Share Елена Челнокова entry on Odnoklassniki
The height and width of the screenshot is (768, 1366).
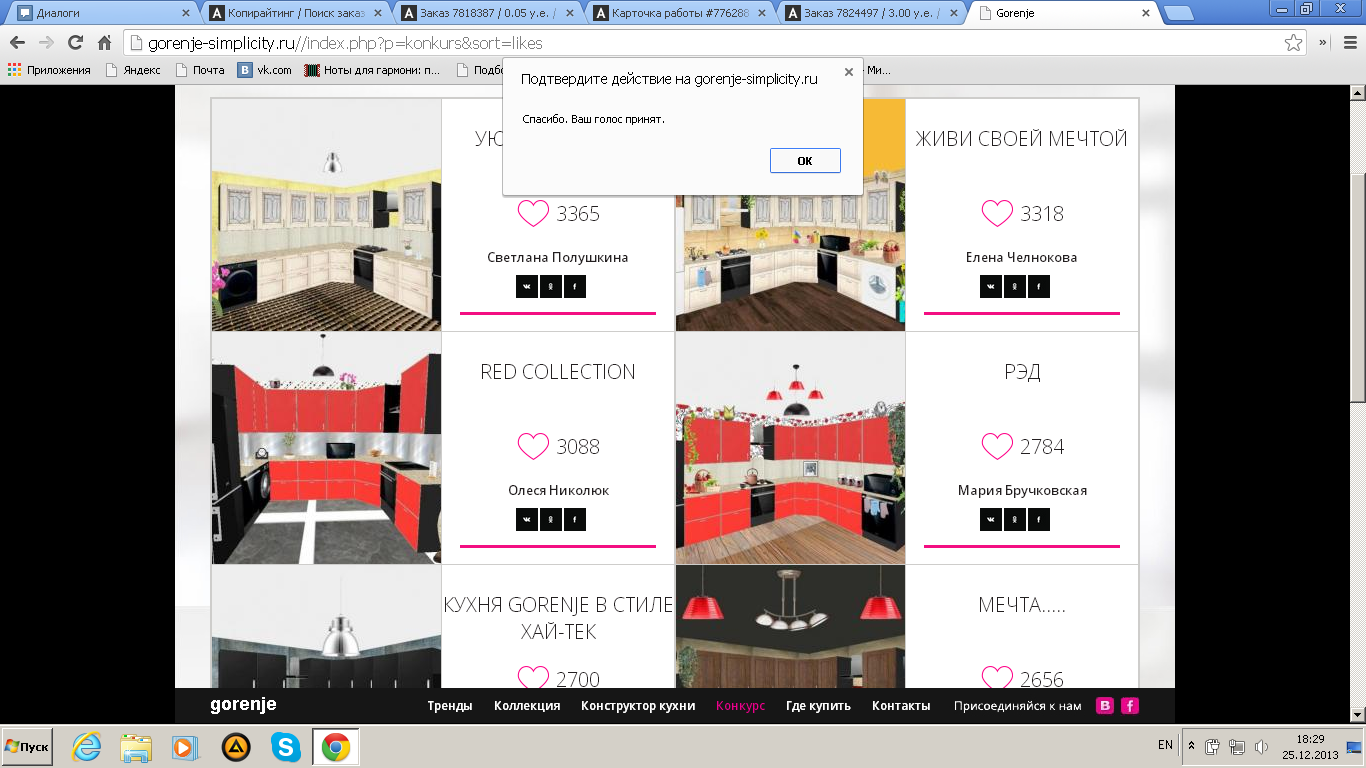[x=1015, y=287]
